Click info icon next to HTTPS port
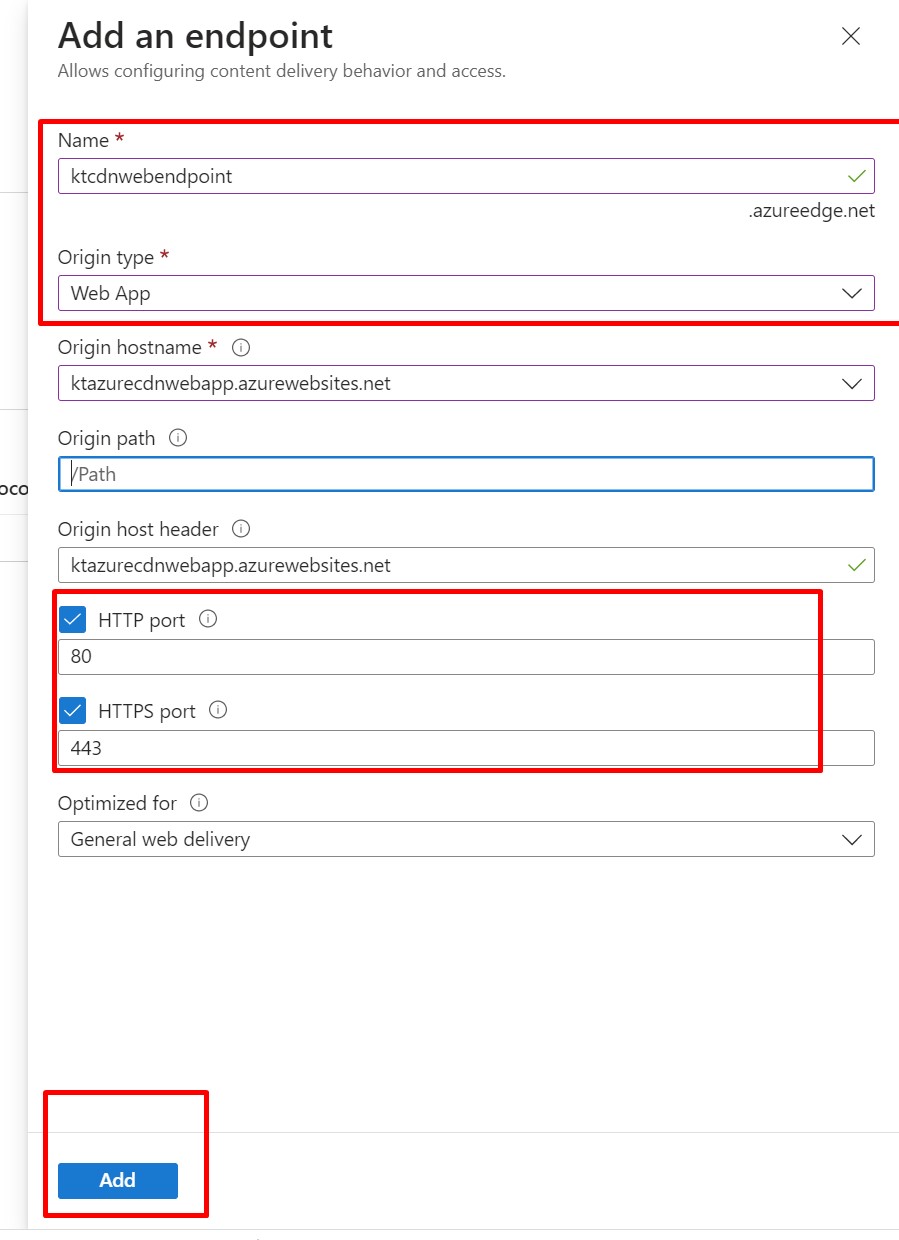Image resolution: width=899 pixels, height=1240 pixels. [x=219, y=710]
